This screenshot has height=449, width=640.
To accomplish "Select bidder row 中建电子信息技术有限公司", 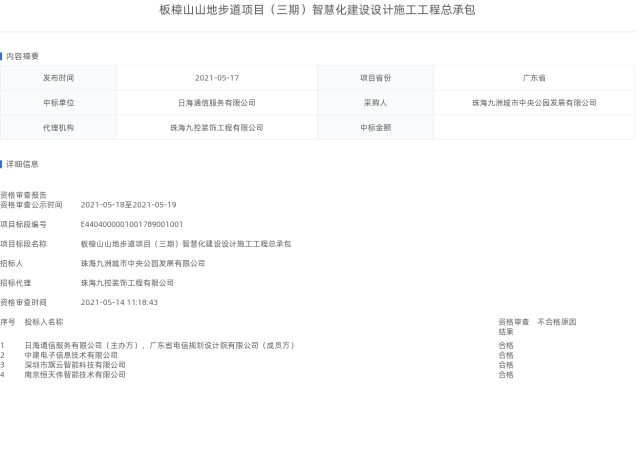I will click(71, 355).
